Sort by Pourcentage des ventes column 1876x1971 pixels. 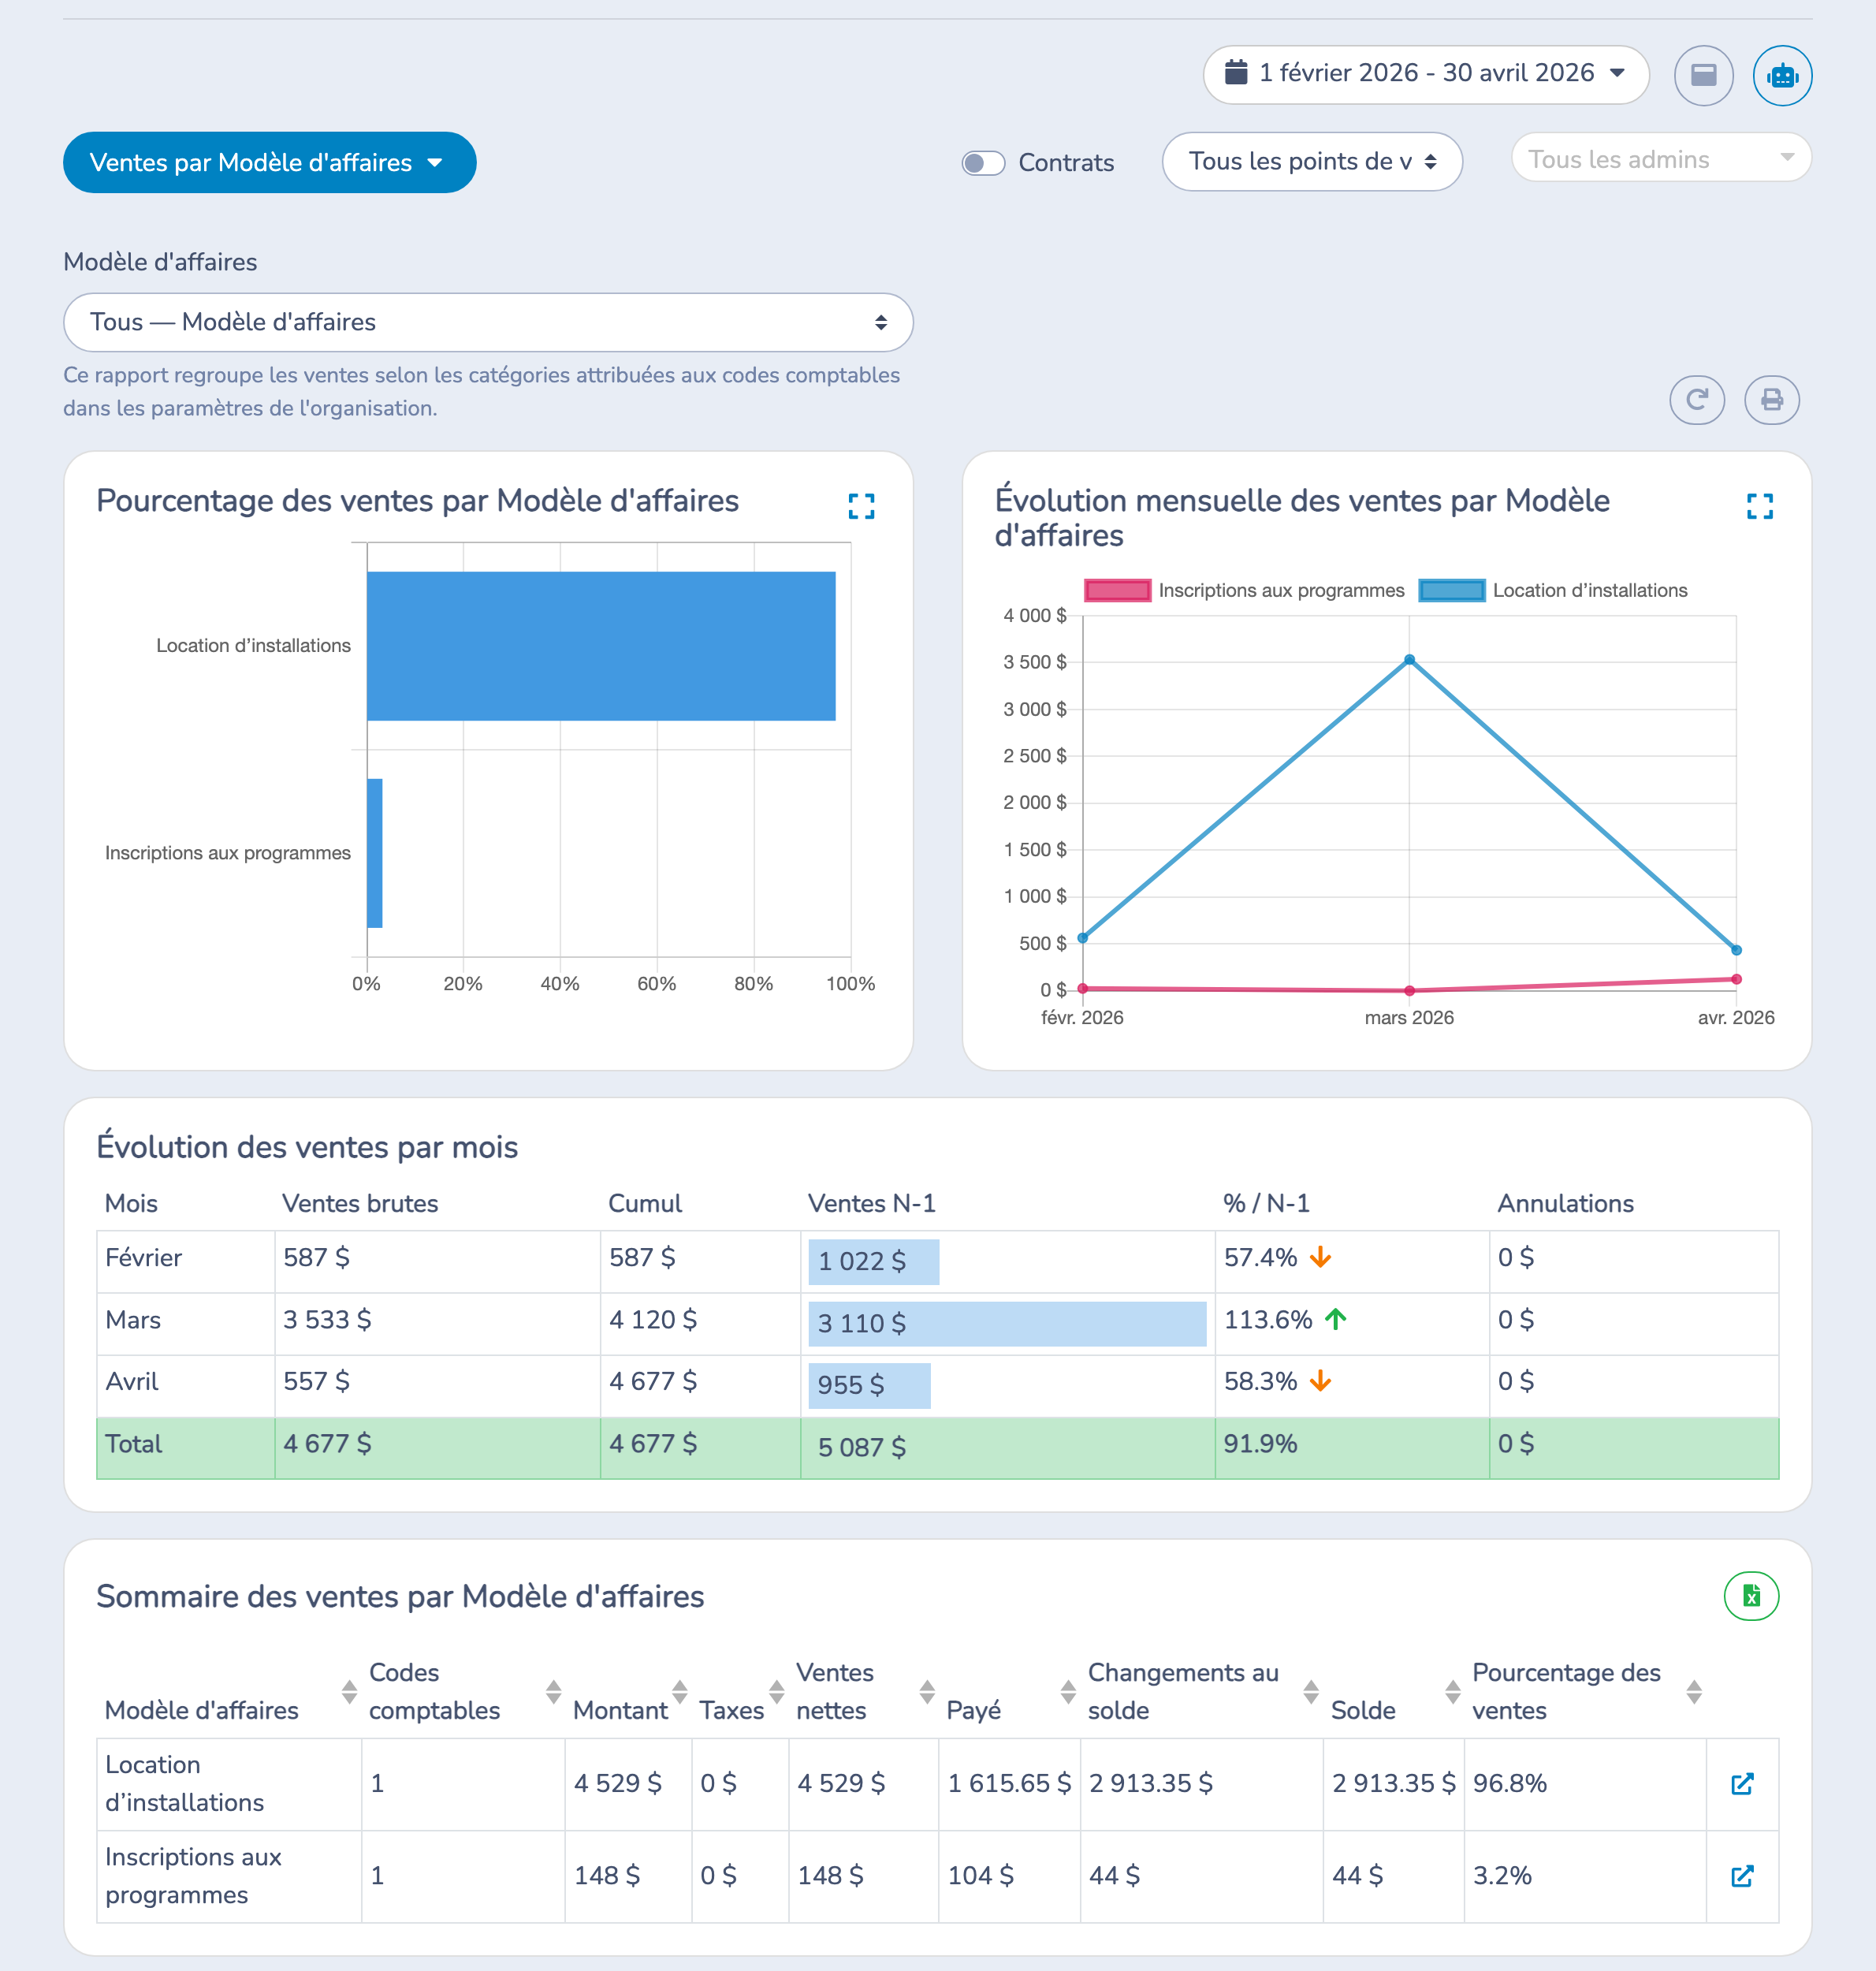point(1694,1691)
